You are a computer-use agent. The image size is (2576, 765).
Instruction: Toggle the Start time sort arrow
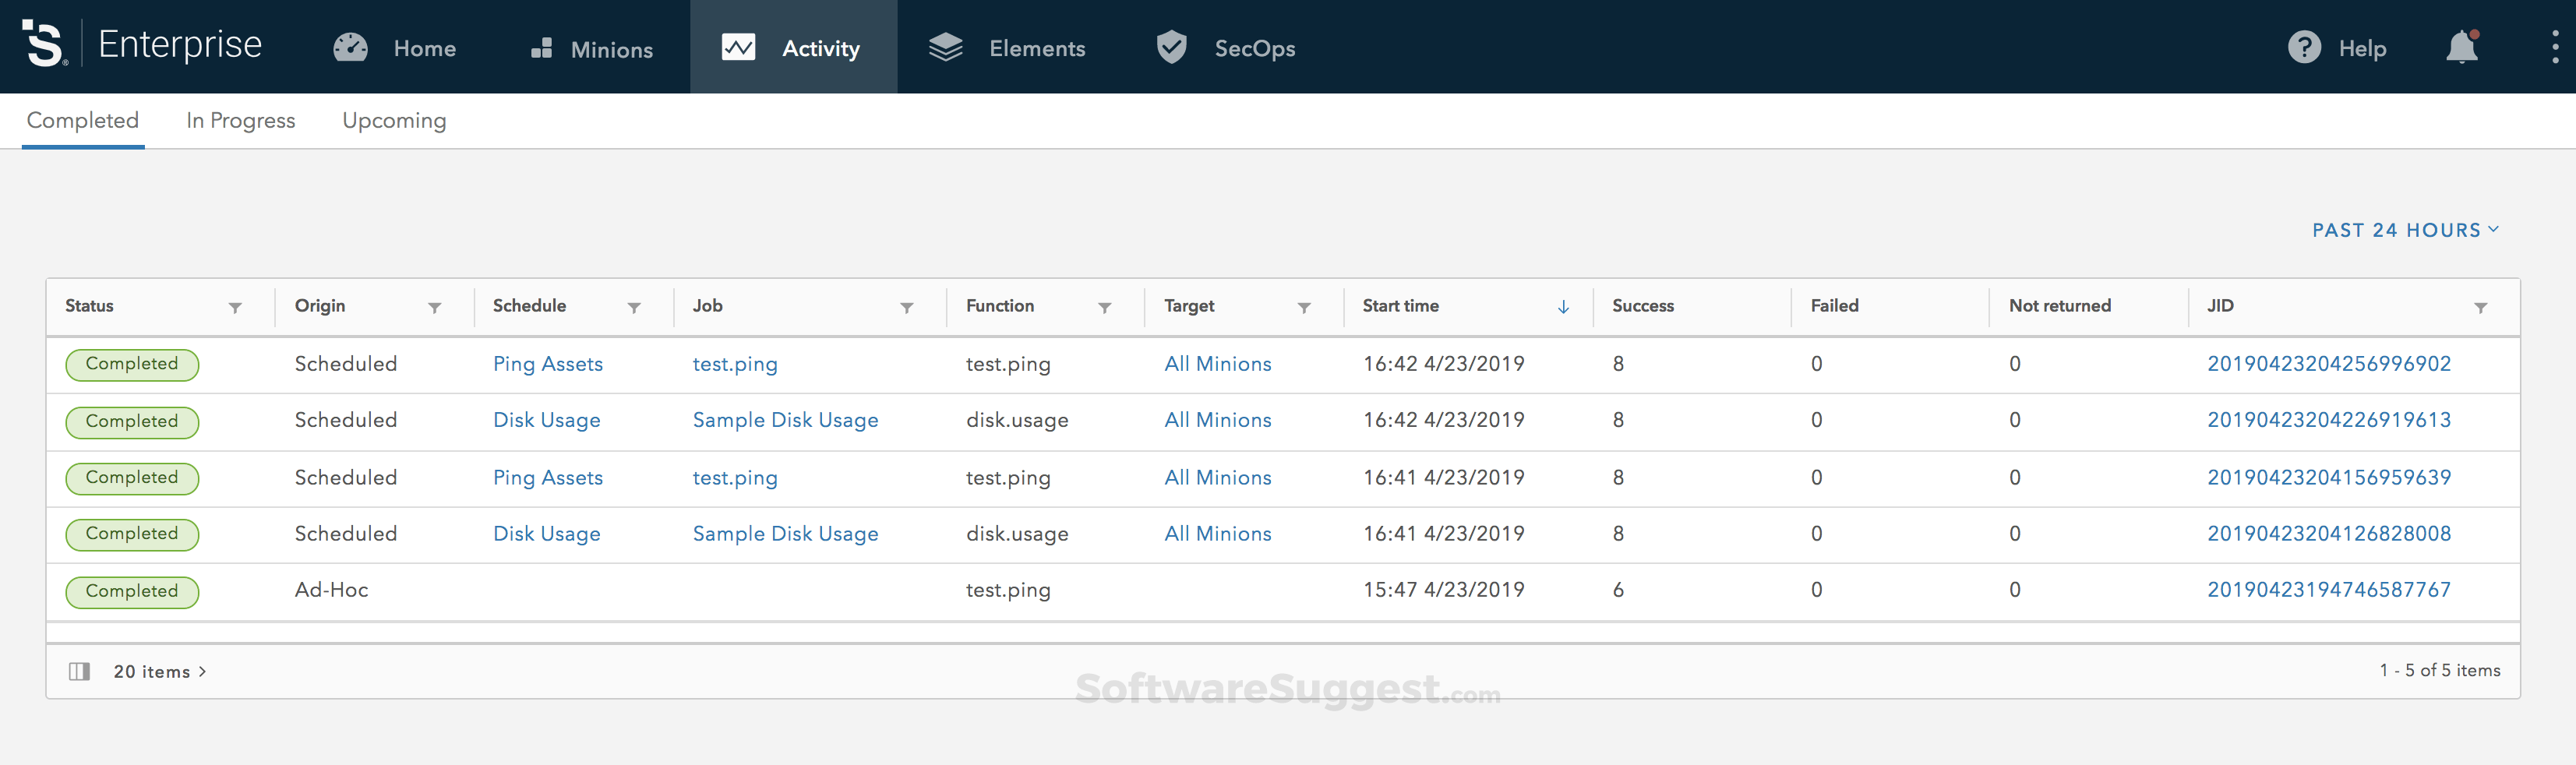click(x=1564, y=307)
